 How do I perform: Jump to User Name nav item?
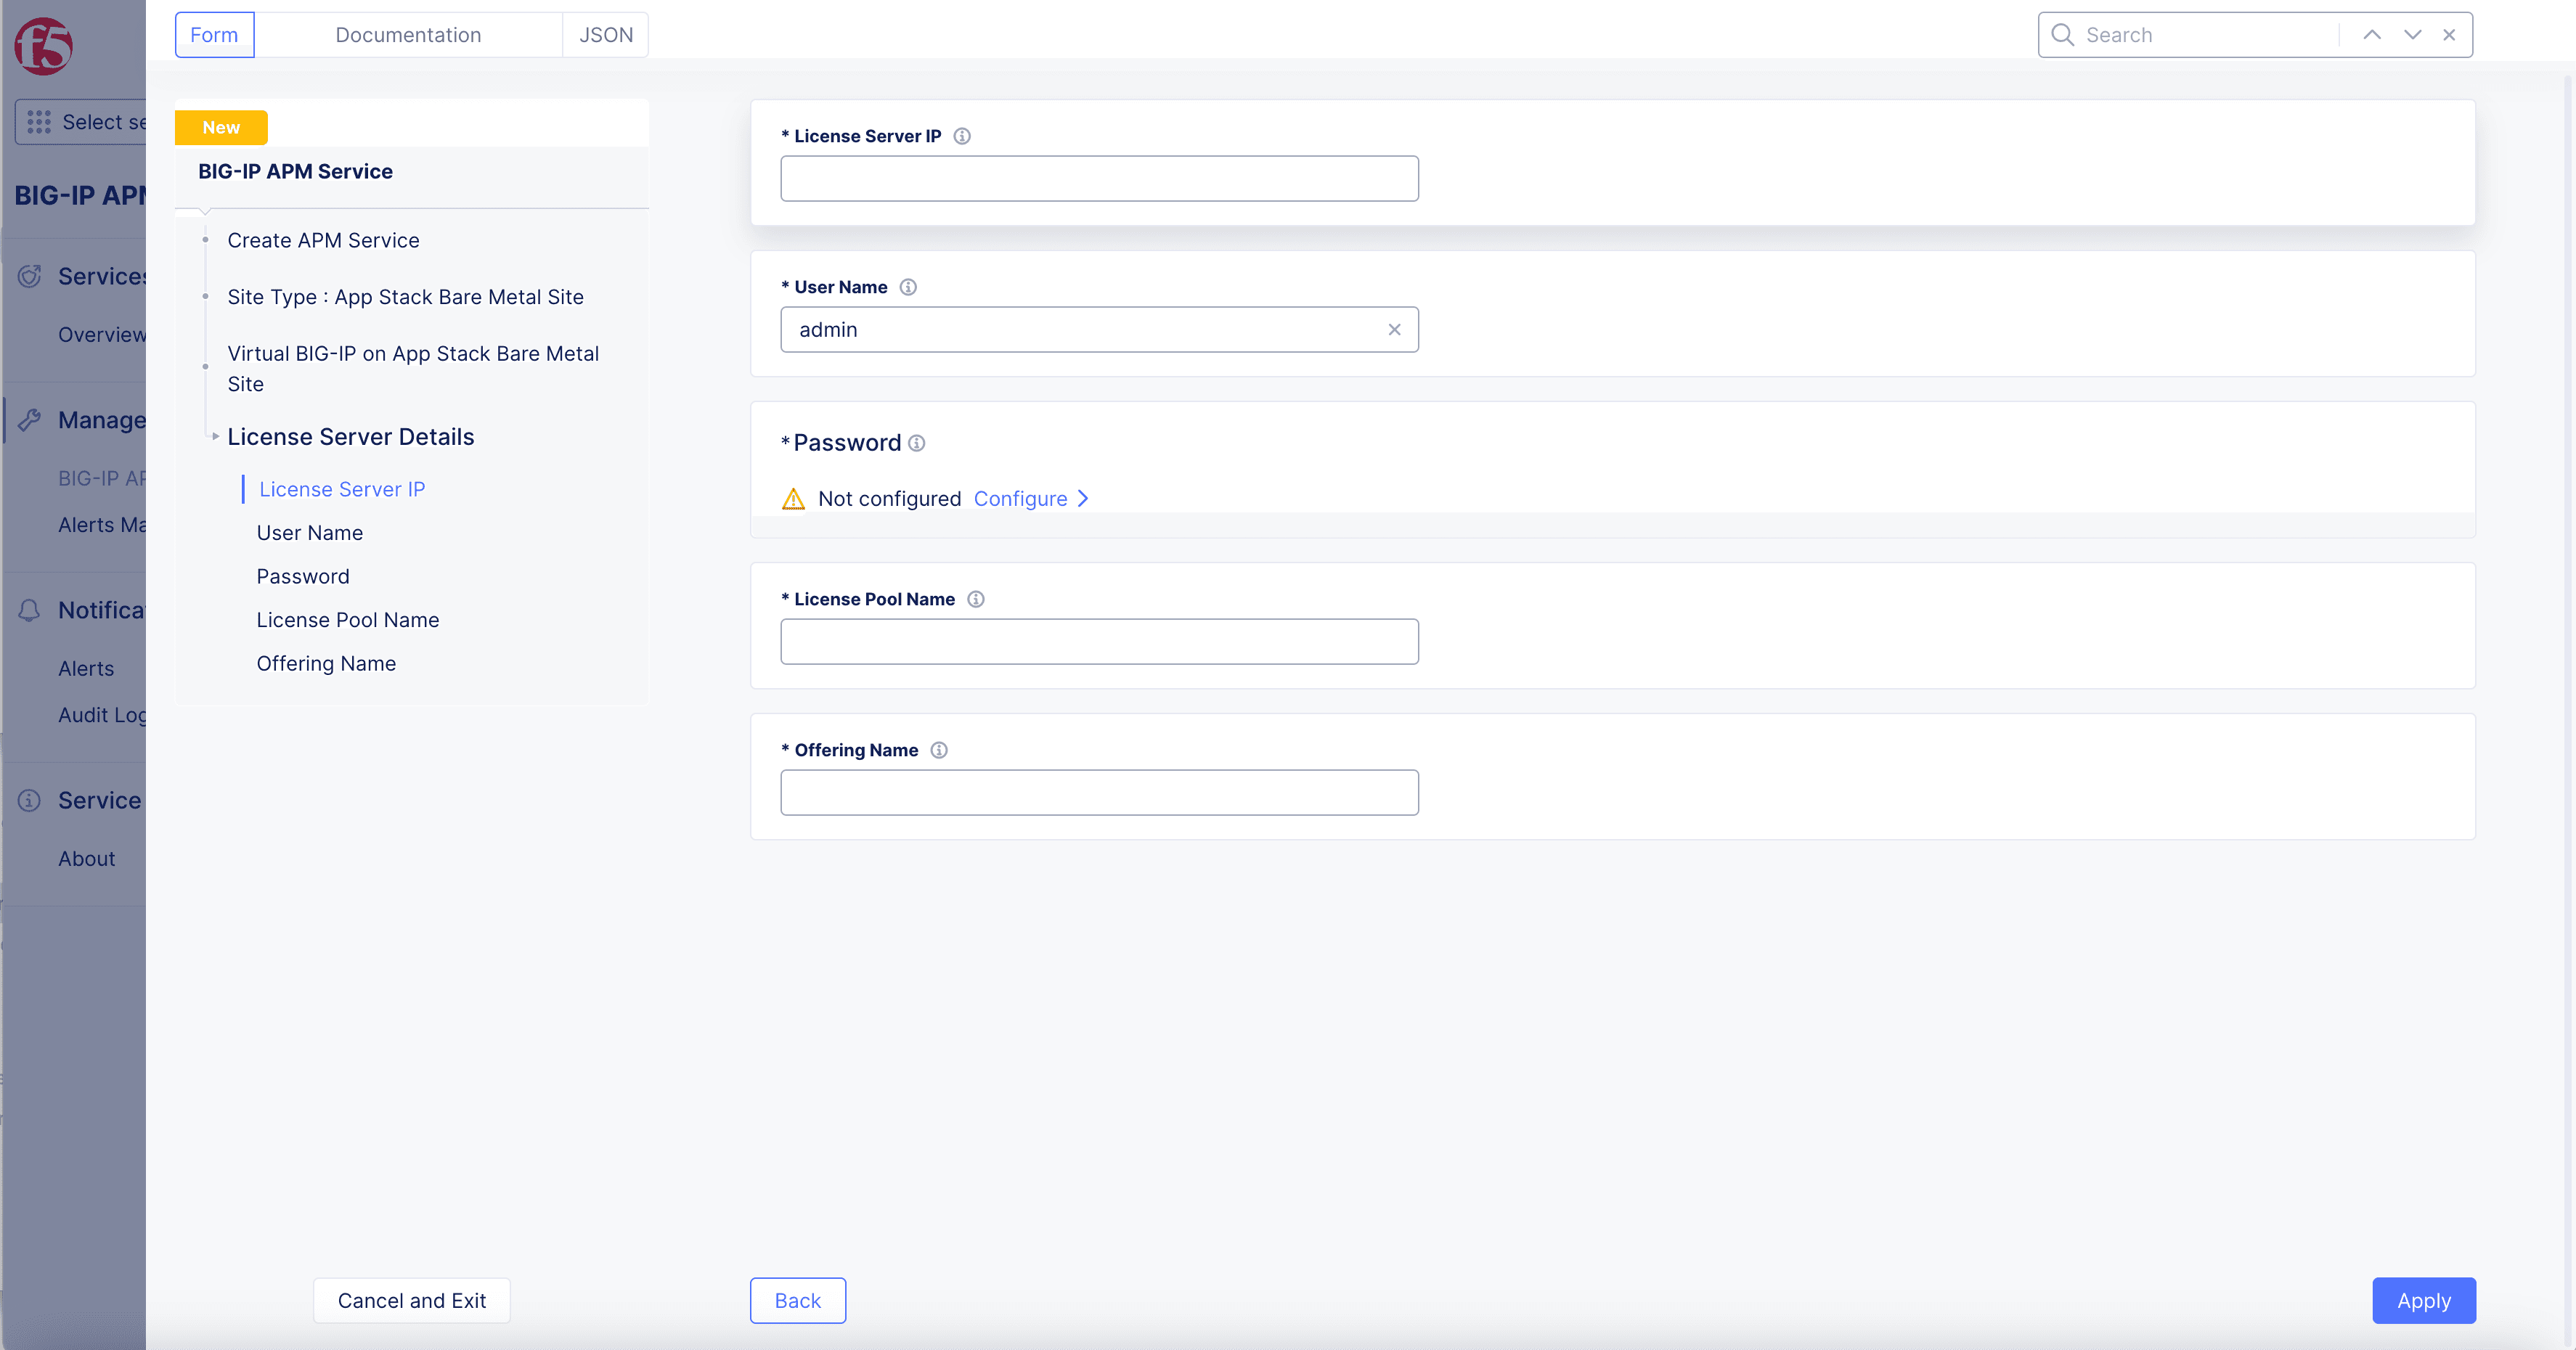coord(309,533)
